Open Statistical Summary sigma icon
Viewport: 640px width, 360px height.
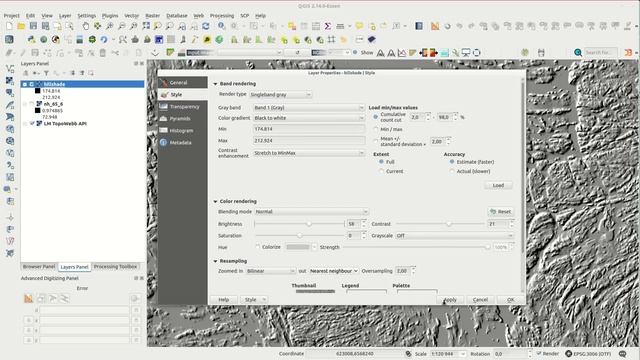[x=328, y=26]
